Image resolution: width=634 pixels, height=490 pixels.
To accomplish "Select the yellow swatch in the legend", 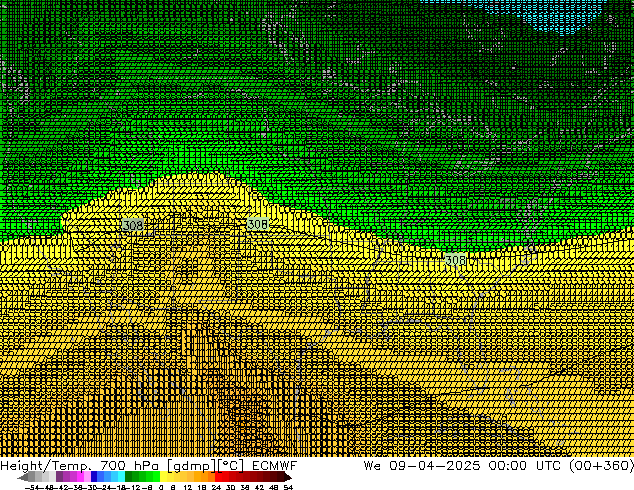I will [163, 476].
